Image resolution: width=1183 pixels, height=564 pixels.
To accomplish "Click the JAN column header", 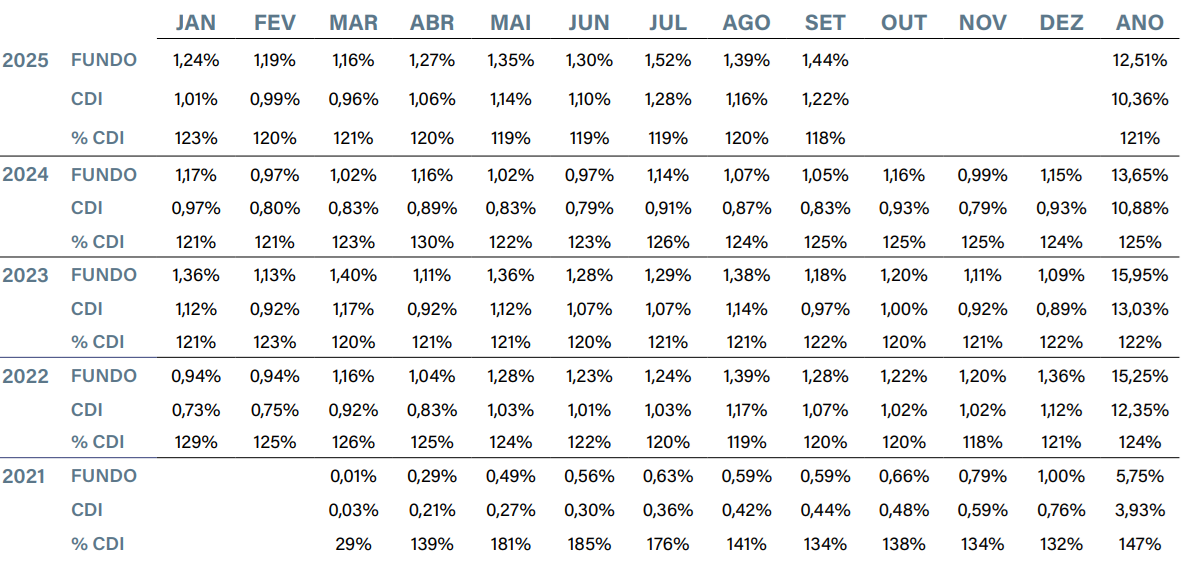I will [194, 23].
